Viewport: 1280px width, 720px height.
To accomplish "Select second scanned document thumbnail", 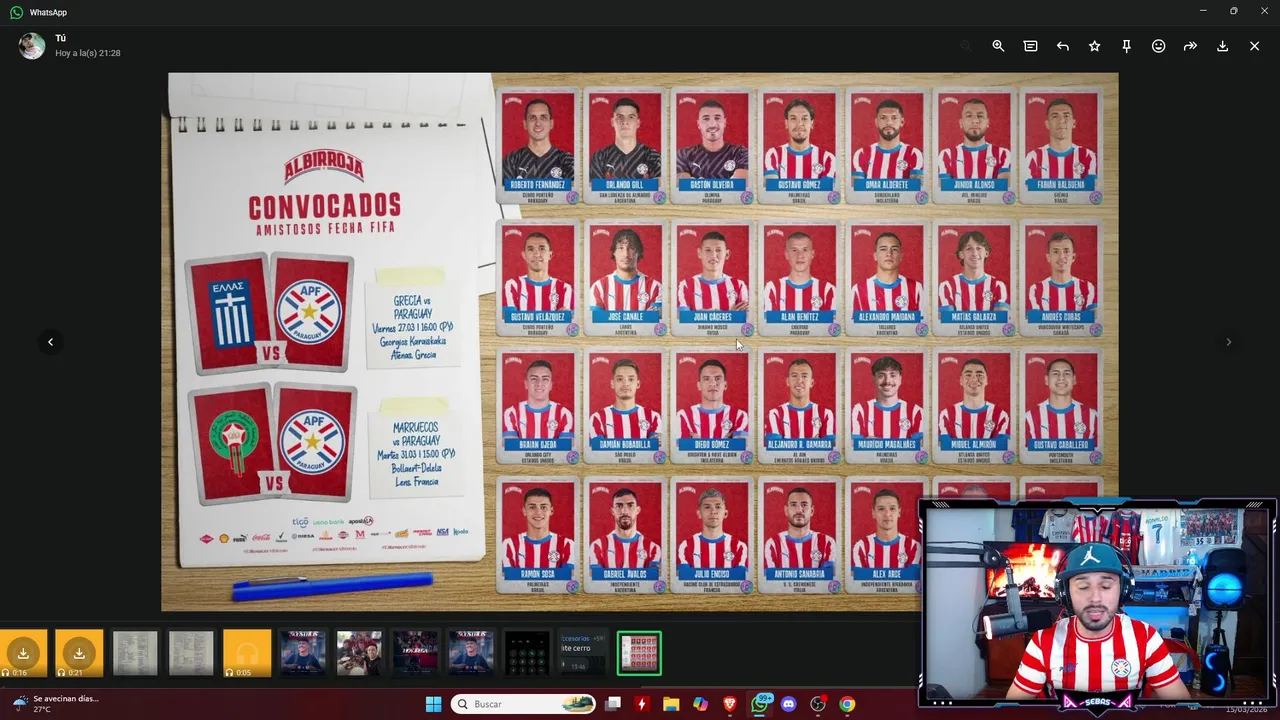I will 191,653.
